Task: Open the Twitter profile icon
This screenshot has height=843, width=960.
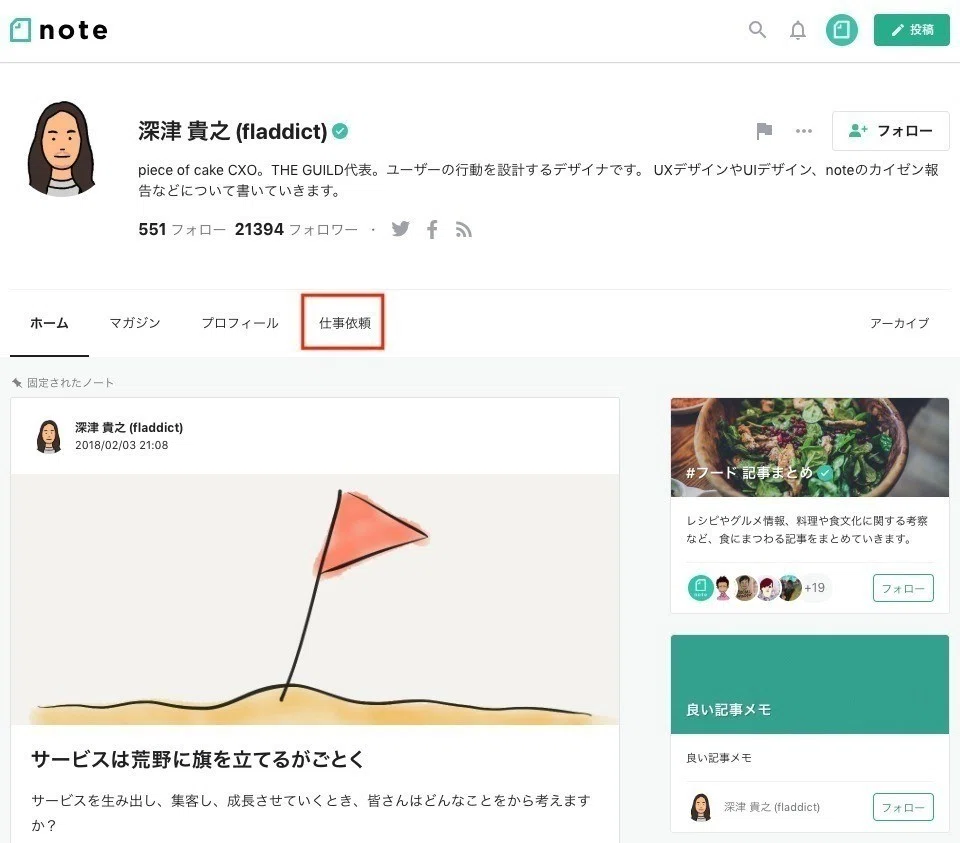Action: (400, 229)
